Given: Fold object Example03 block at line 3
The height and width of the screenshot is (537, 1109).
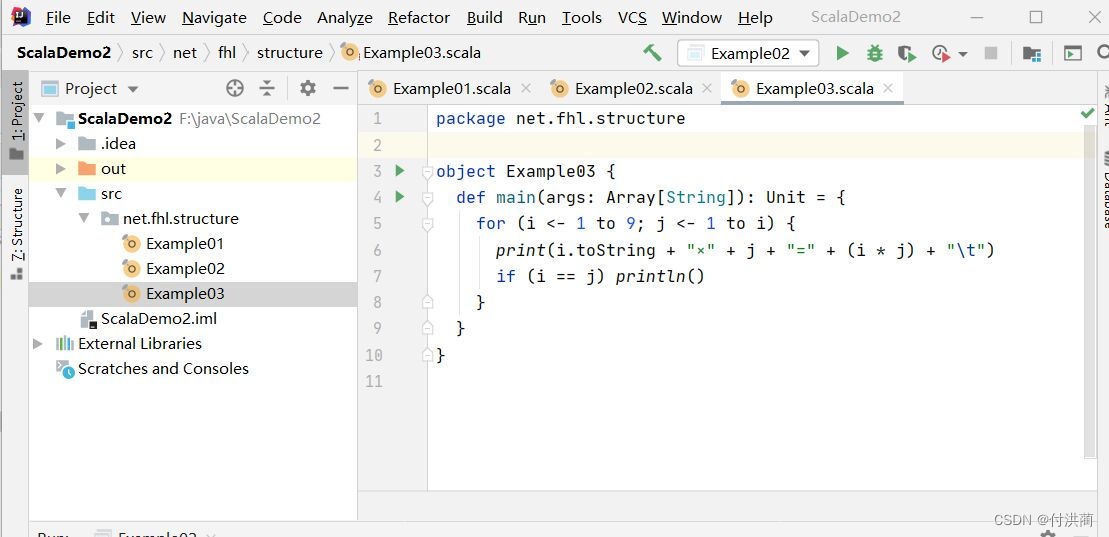Looking at the screenshot, I should [x=426, y=172].
